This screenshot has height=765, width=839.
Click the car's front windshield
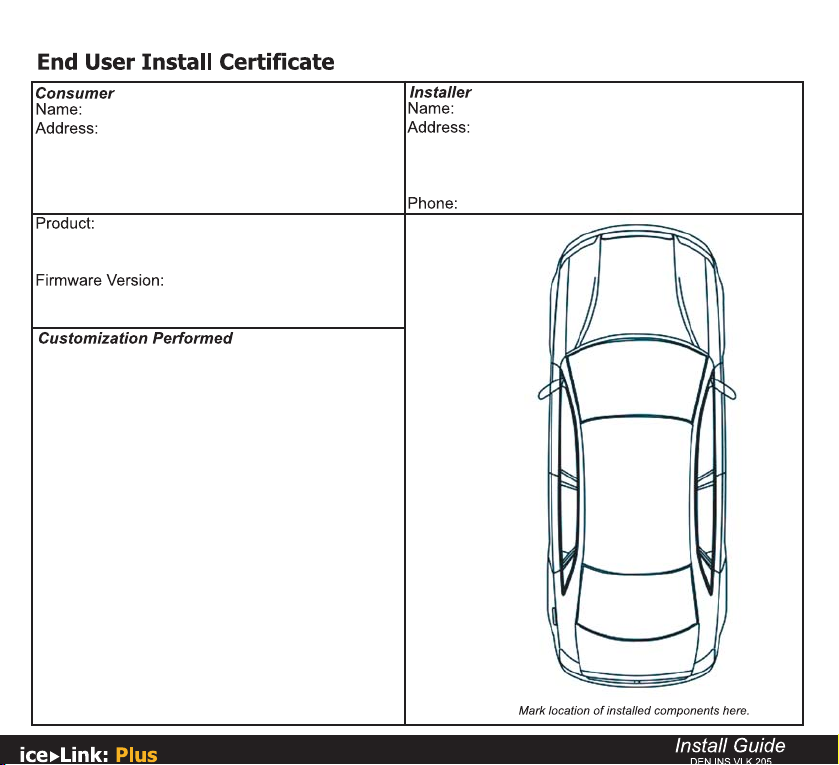(637, 380)
